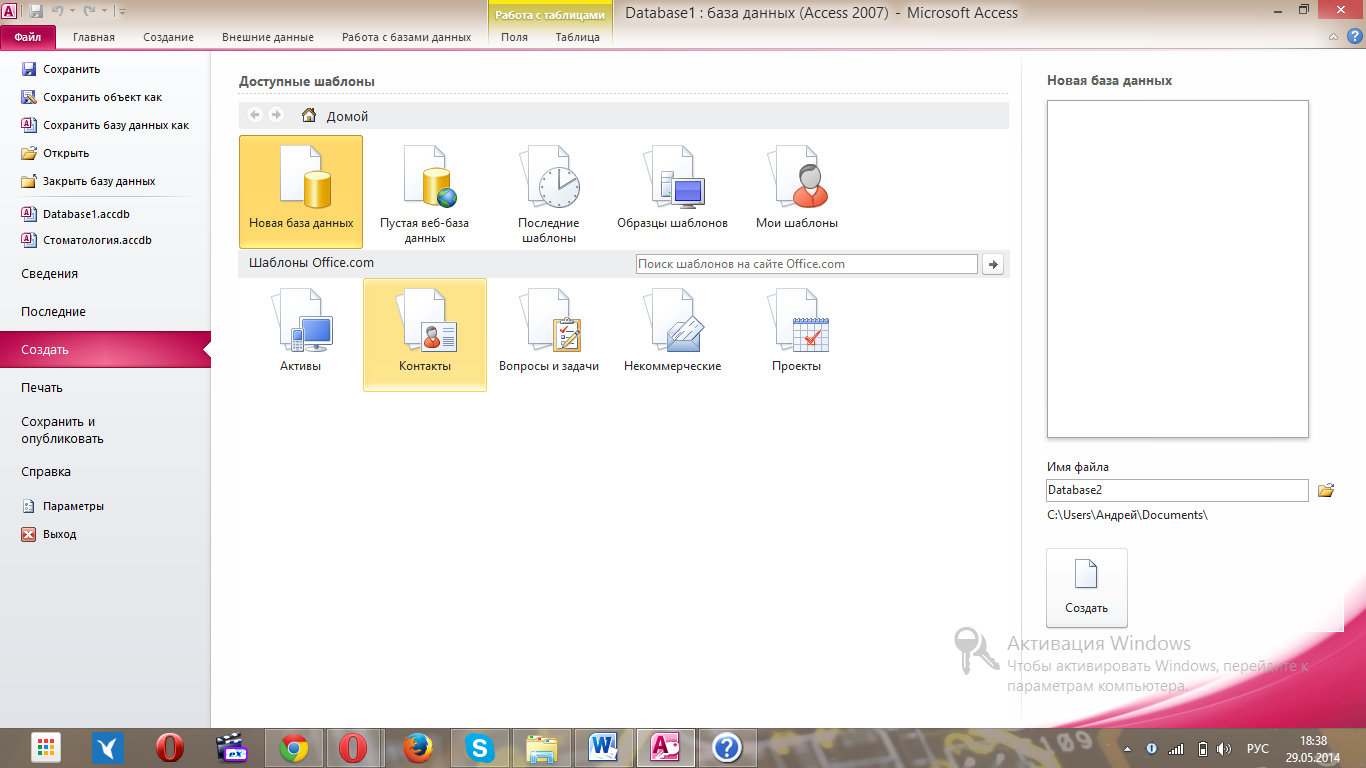Browse for file location folder icon
The height and width of the screenshot is (768, 1366).
click(x=1326, y=490)
